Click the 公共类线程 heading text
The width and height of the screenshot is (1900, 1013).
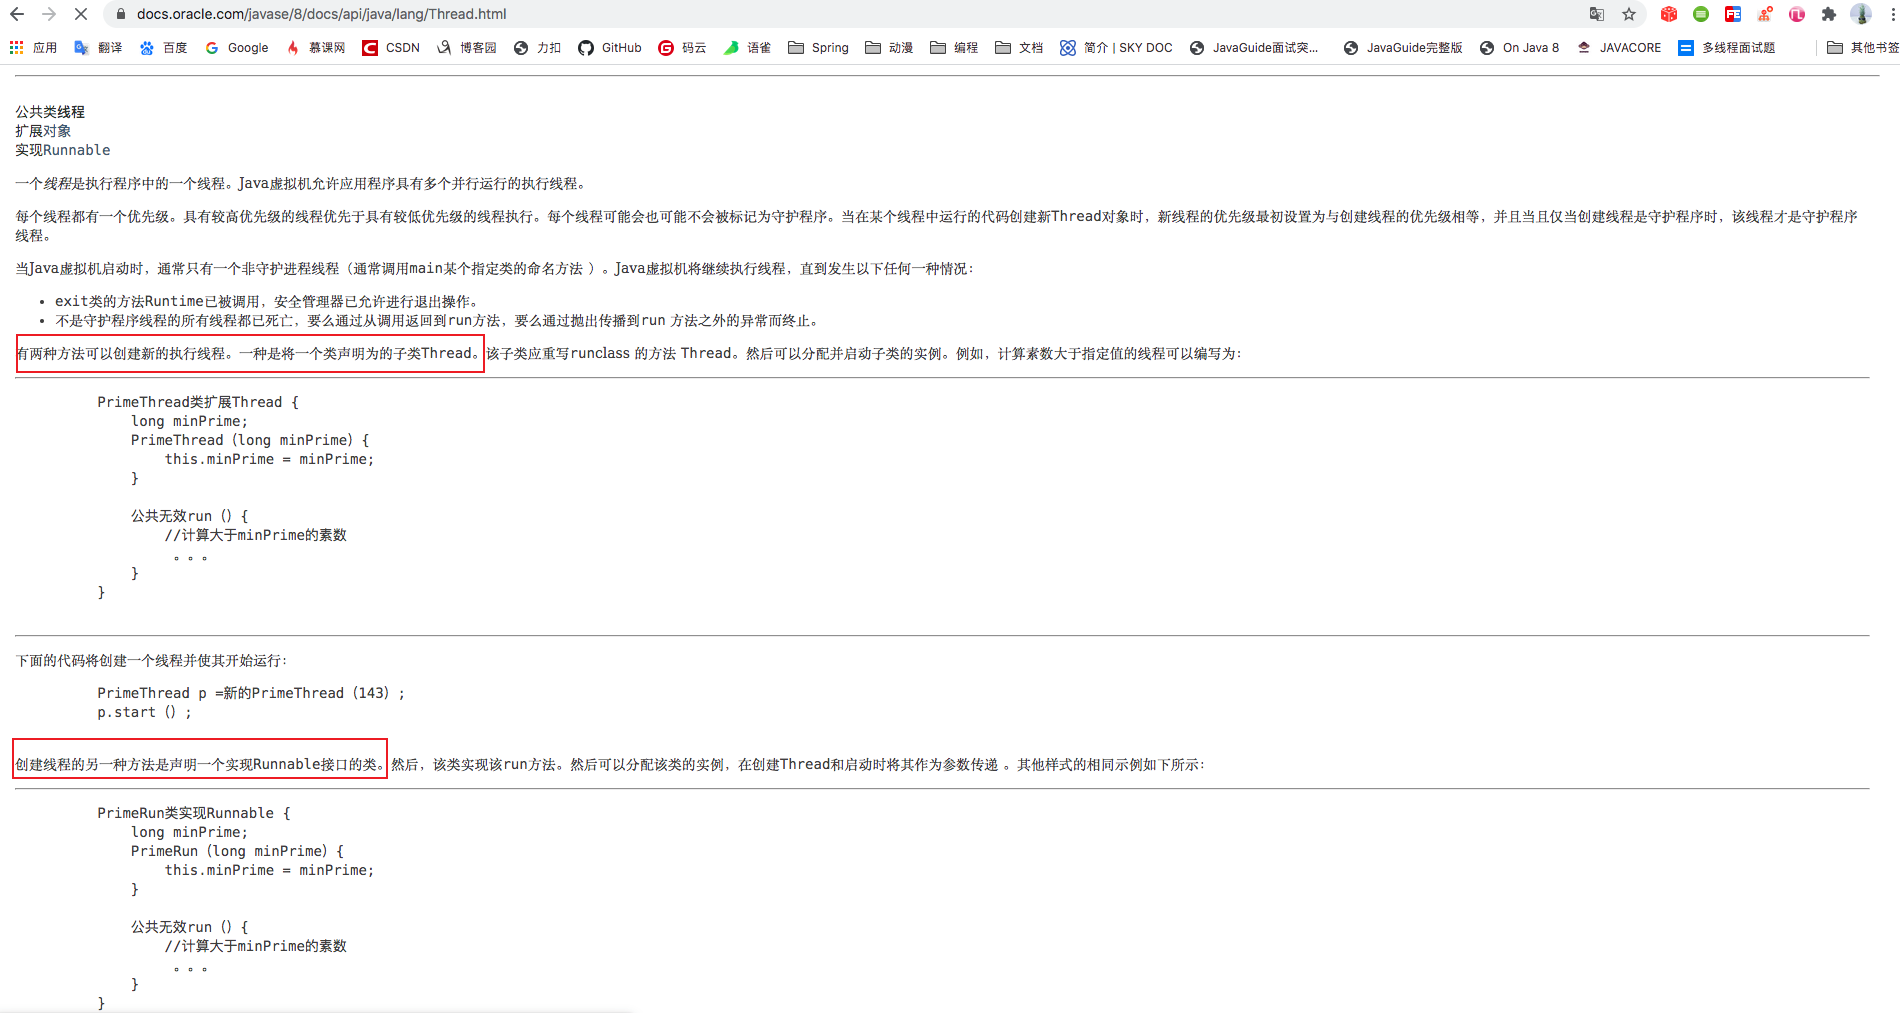(x=50, y=112)
